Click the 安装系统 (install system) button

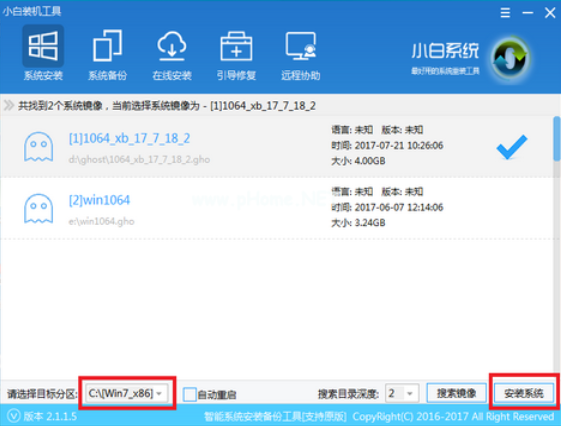pyautogui.click(x=524, y=393)
